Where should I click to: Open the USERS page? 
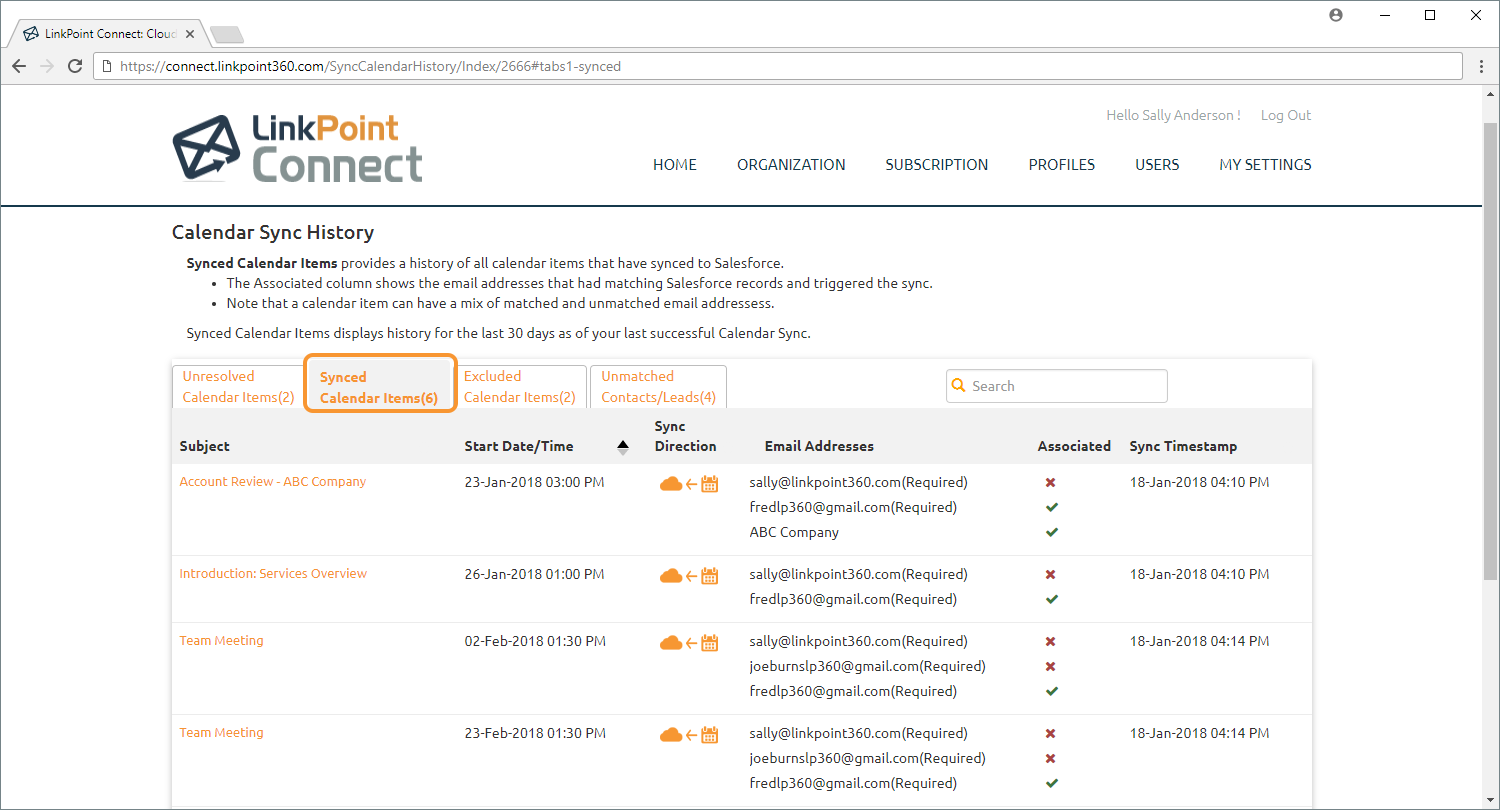click(1157, 165)
